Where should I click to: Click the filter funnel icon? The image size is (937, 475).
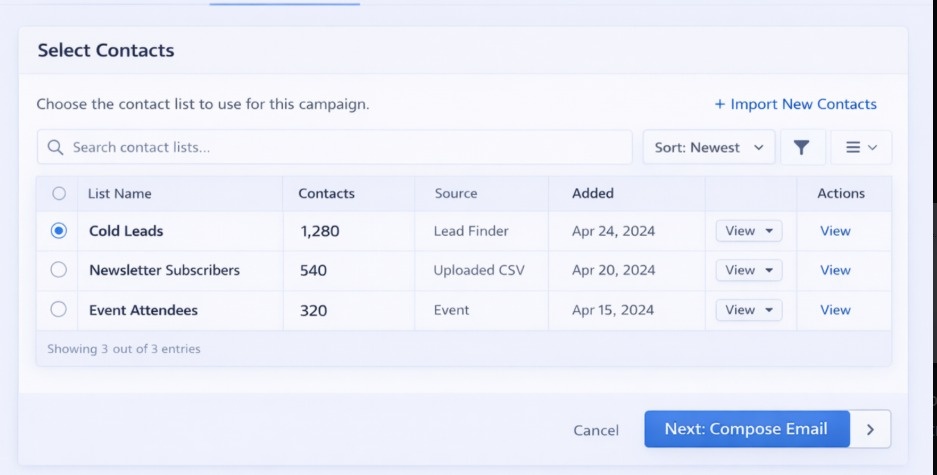click(x=801, y=147)
